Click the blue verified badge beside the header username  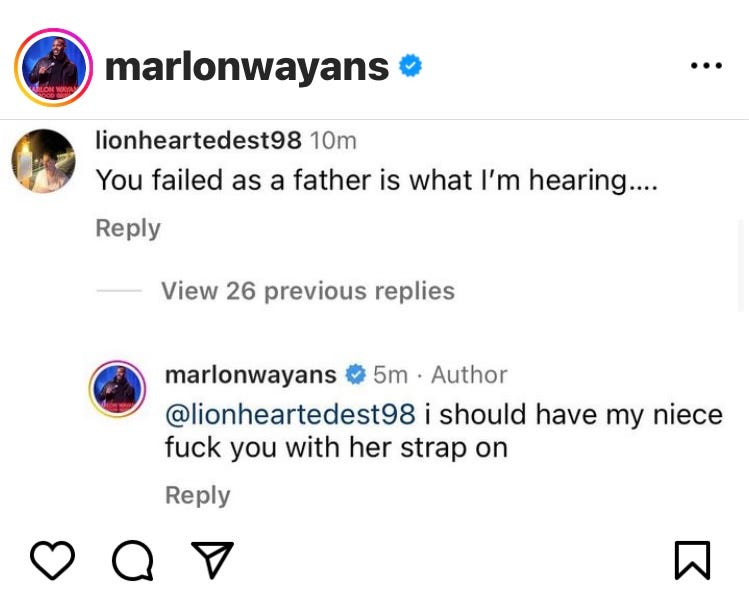click(410, 65)
